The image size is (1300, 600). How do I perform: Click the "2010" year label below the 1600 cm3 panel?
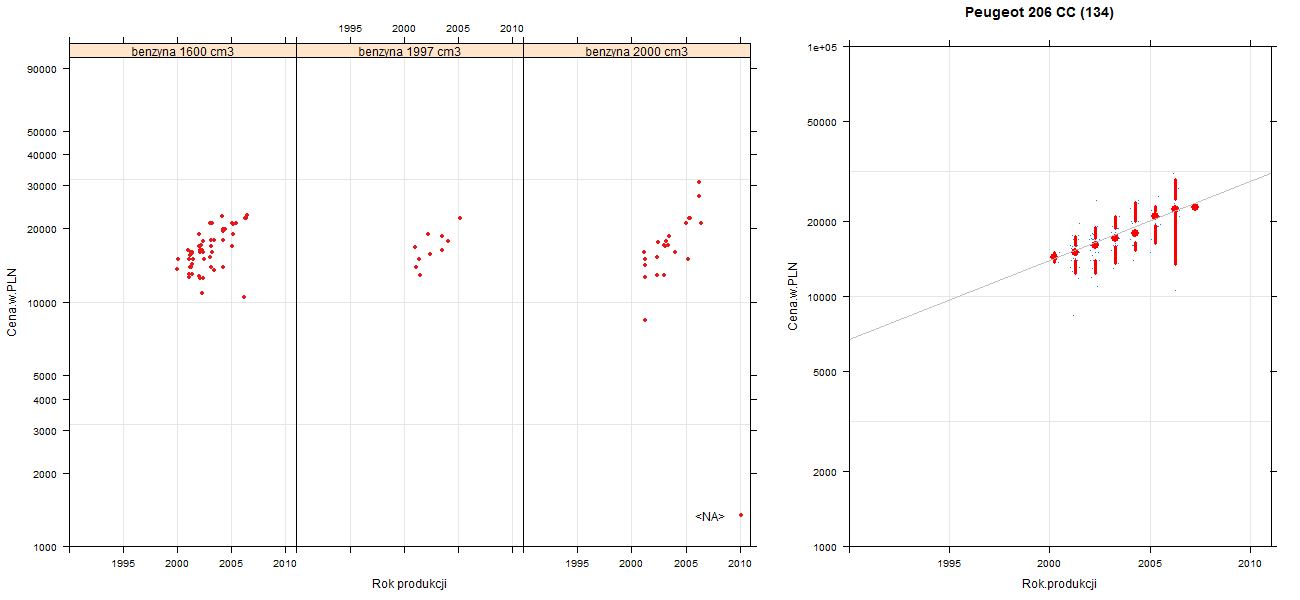[x=285, y=564]
